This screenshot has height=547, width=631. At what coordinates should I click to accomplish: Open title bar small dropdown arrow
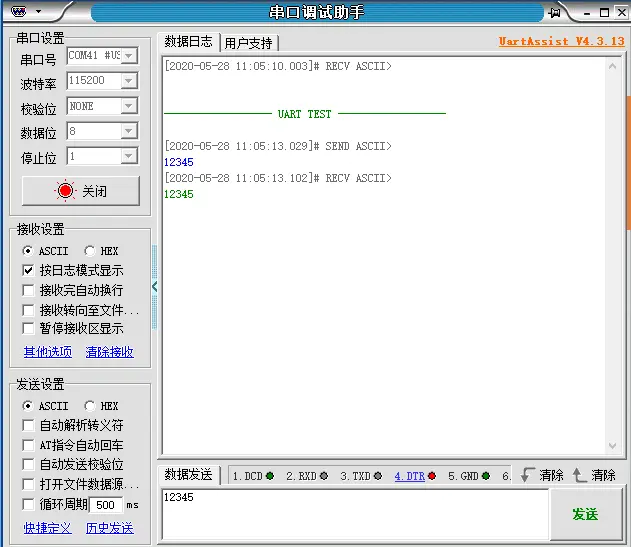39,11
